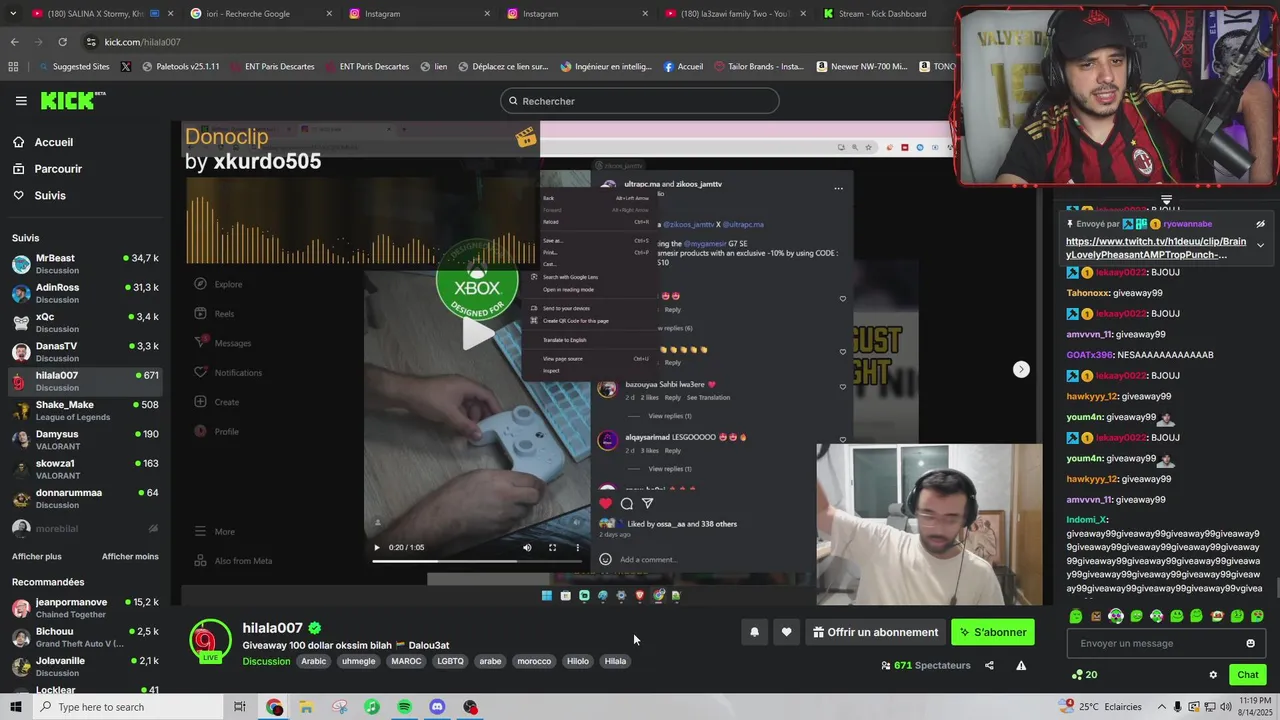Select the Arabic tag

[314, 661]
